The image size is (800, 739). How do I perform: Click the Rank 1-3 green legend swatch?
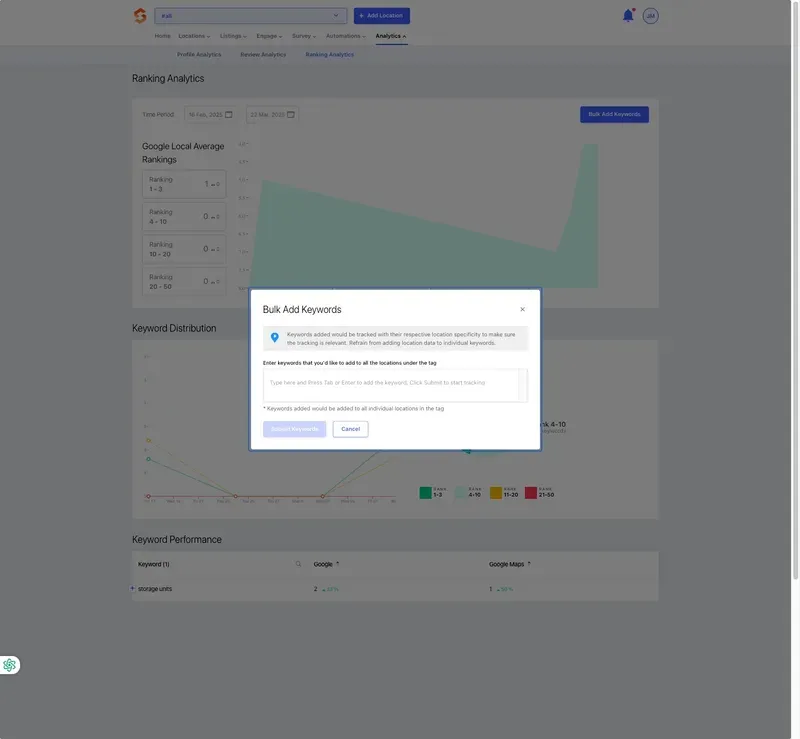pos(426,492)
